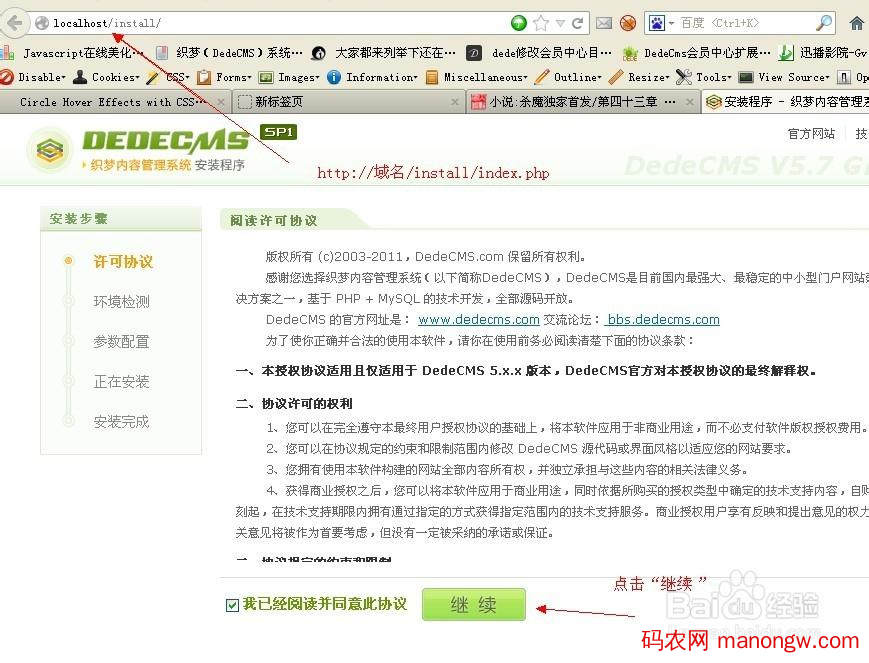Open the Images developer toolbar menu
The height and width of the screenshot is (663, 869).
[x=289, y=77]
